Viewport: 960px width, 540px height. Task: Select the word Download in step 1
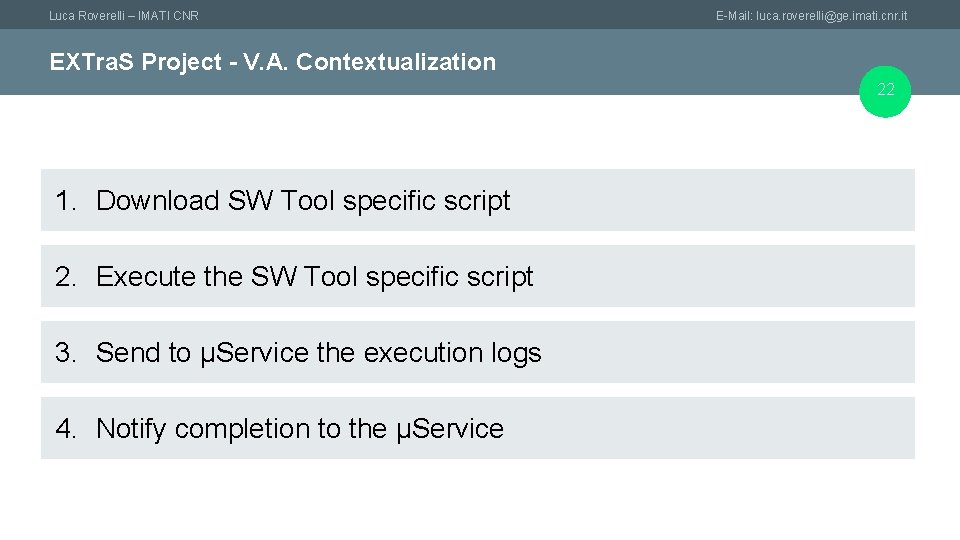[157, 201]
